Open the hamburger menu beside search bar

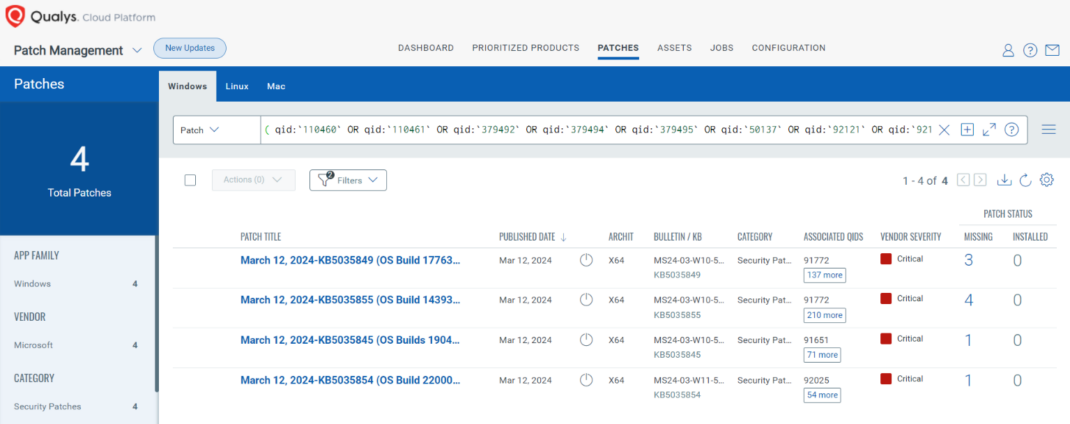point(1049,130)
